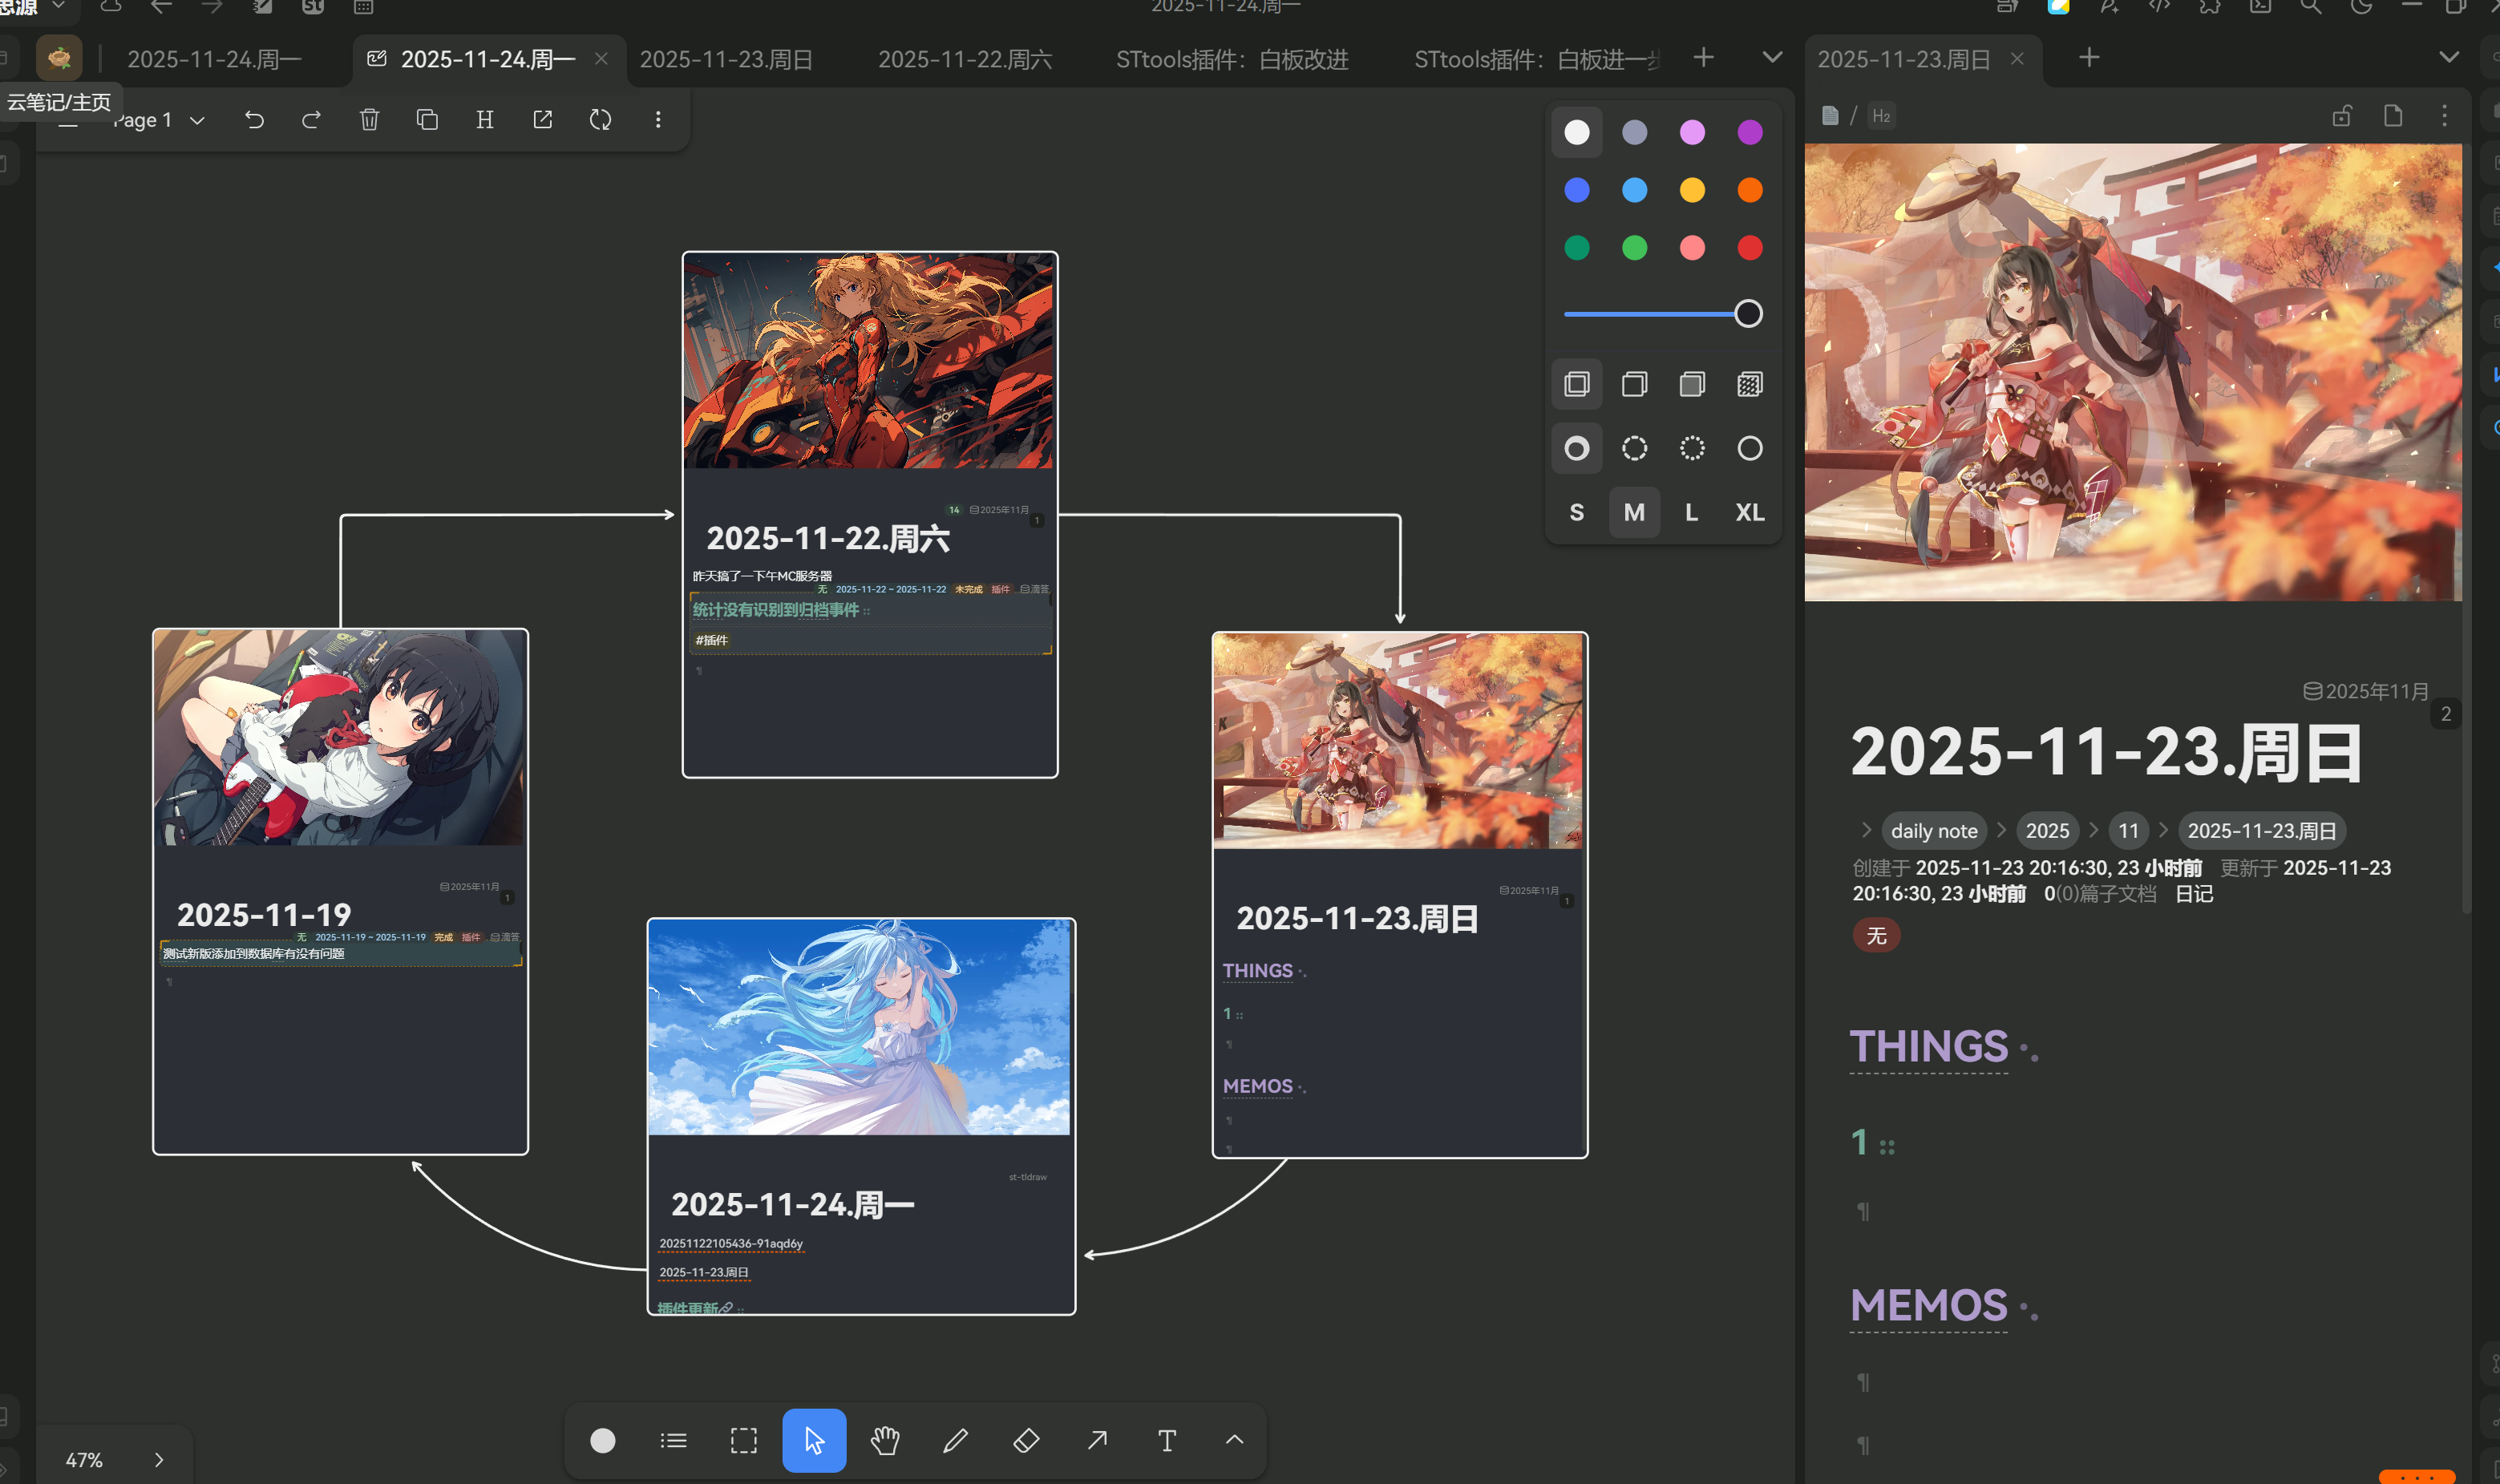Click the 2025-11-19 card image

click(x=340, y=737)
